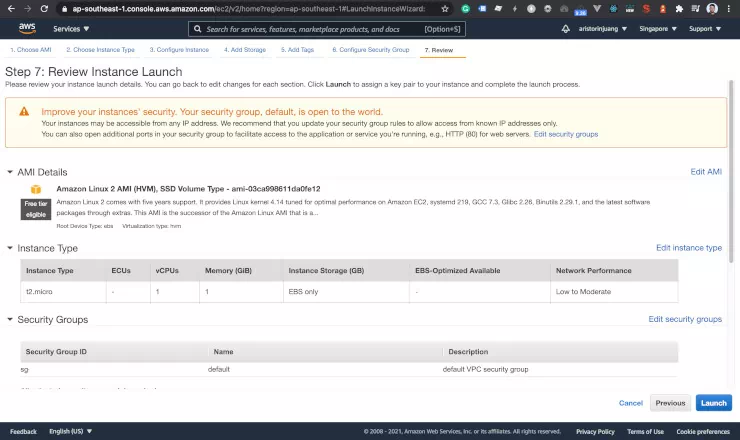Open Cookie preferences in the footer
Viewport: 740px width, 440px height.
[703, 432]
